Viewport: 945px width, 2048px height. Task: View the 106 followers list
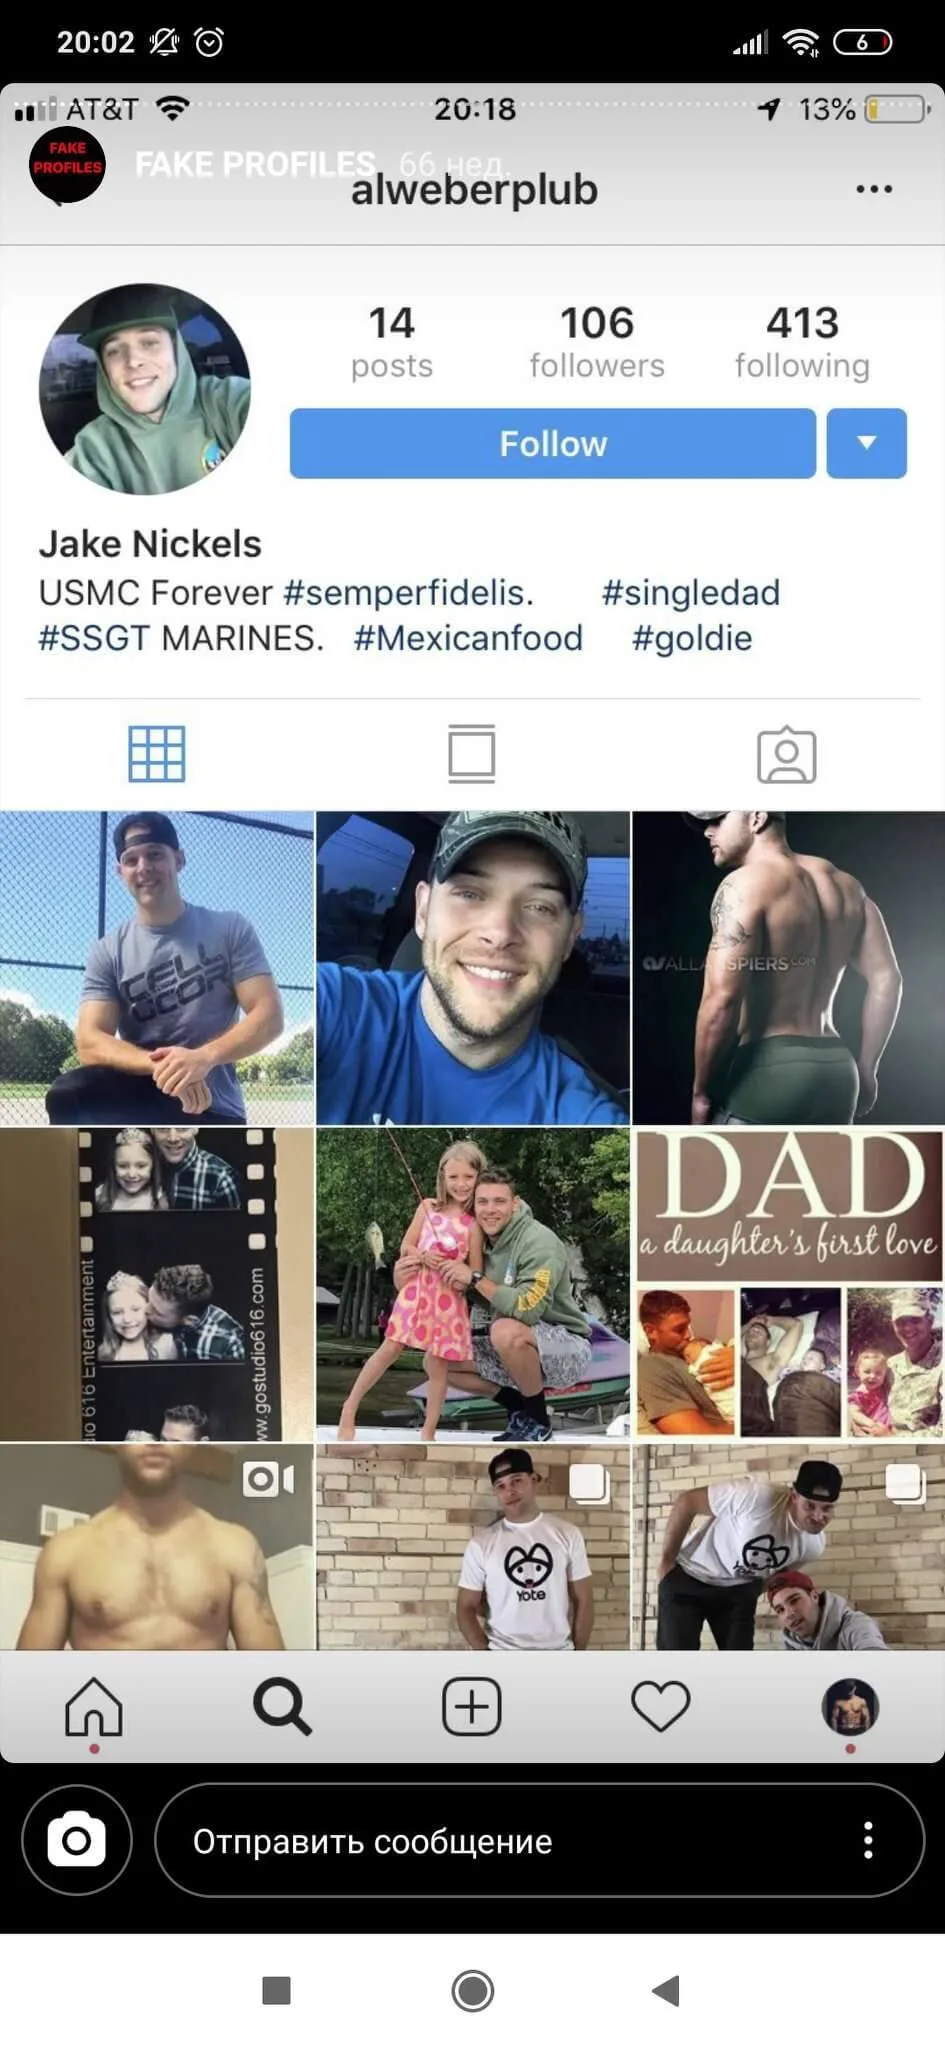click(597, 342)
